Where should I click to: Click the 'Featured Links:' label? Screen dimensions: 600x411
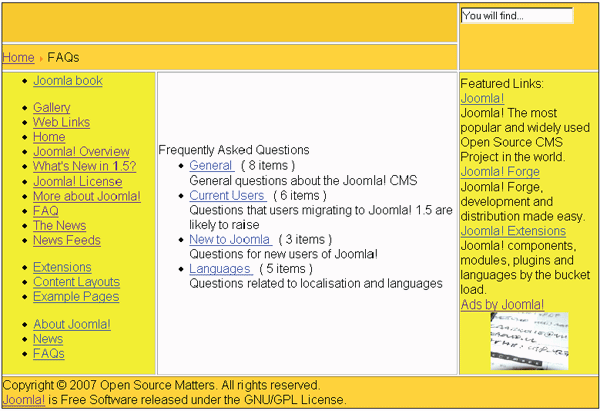[x=502, y=84]
